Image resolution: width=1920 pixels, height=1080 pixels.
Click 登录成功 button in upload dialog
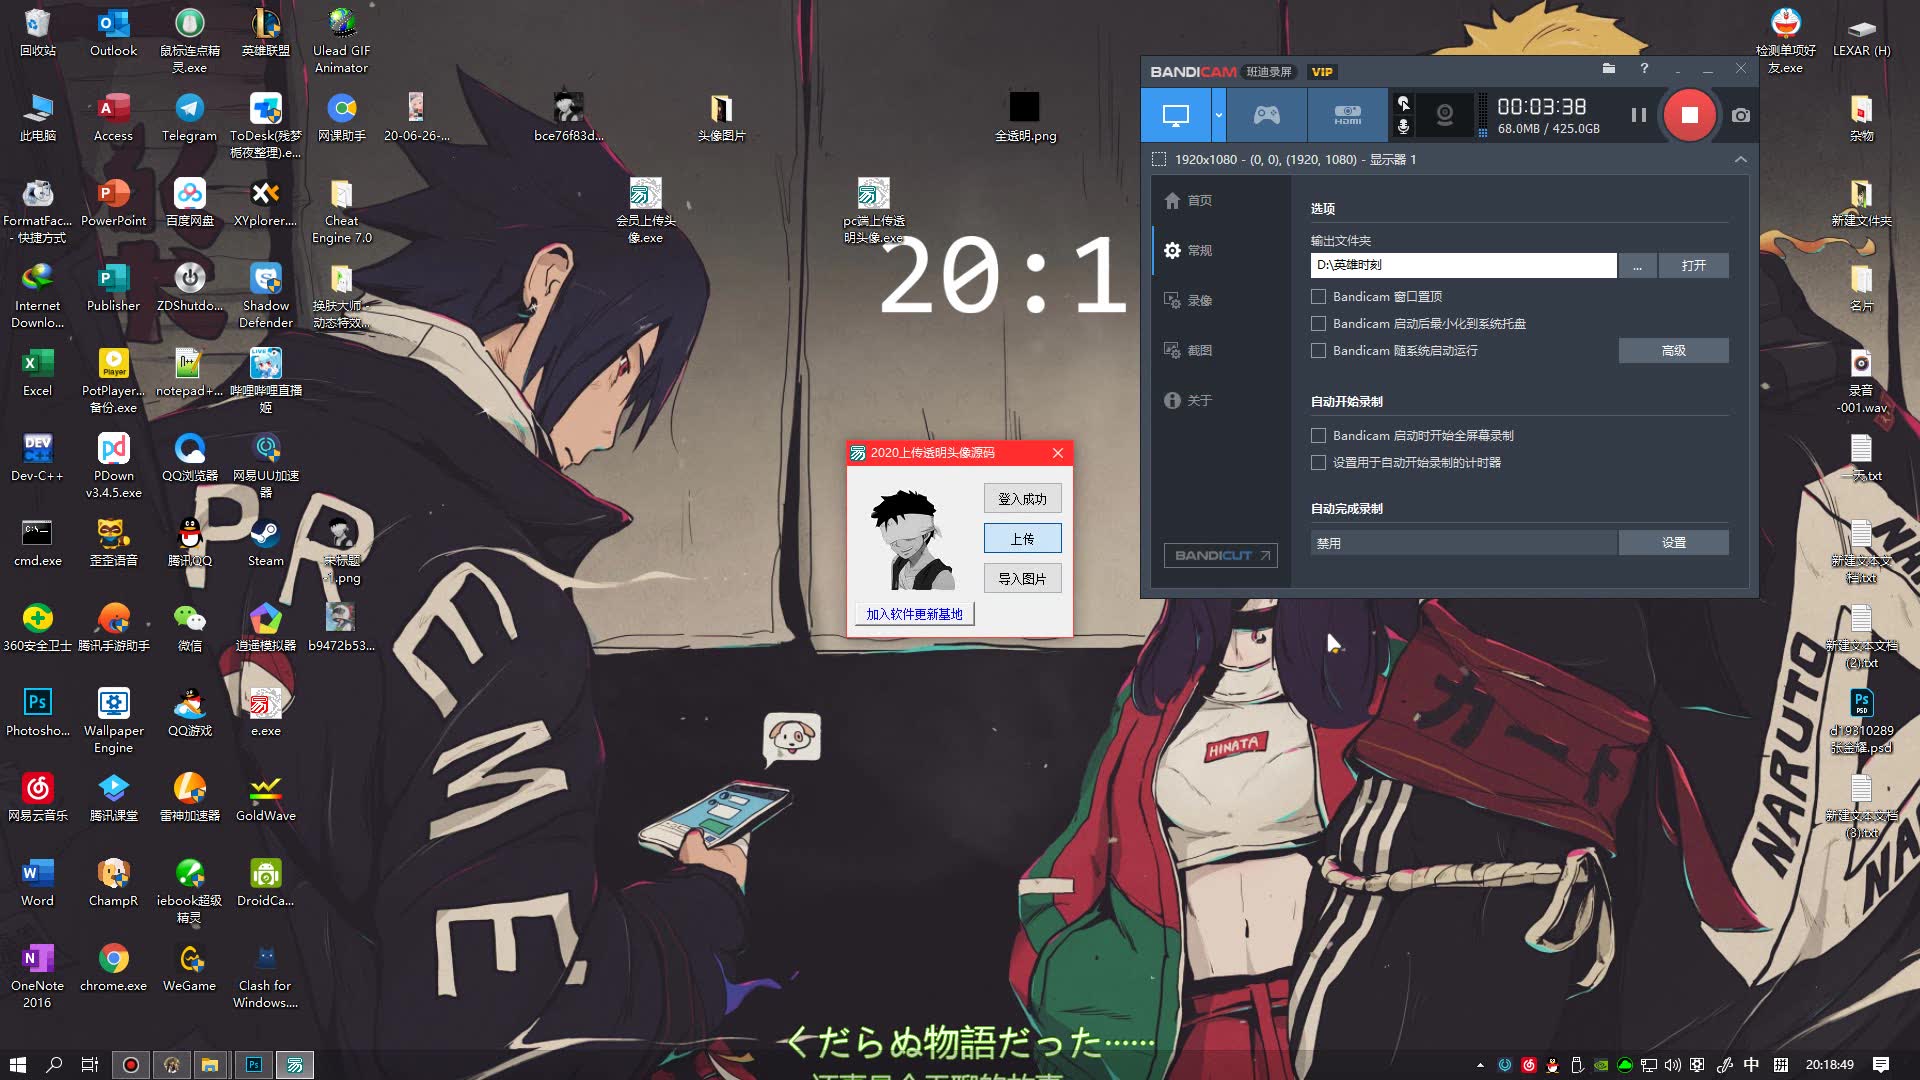[1023, 498]
